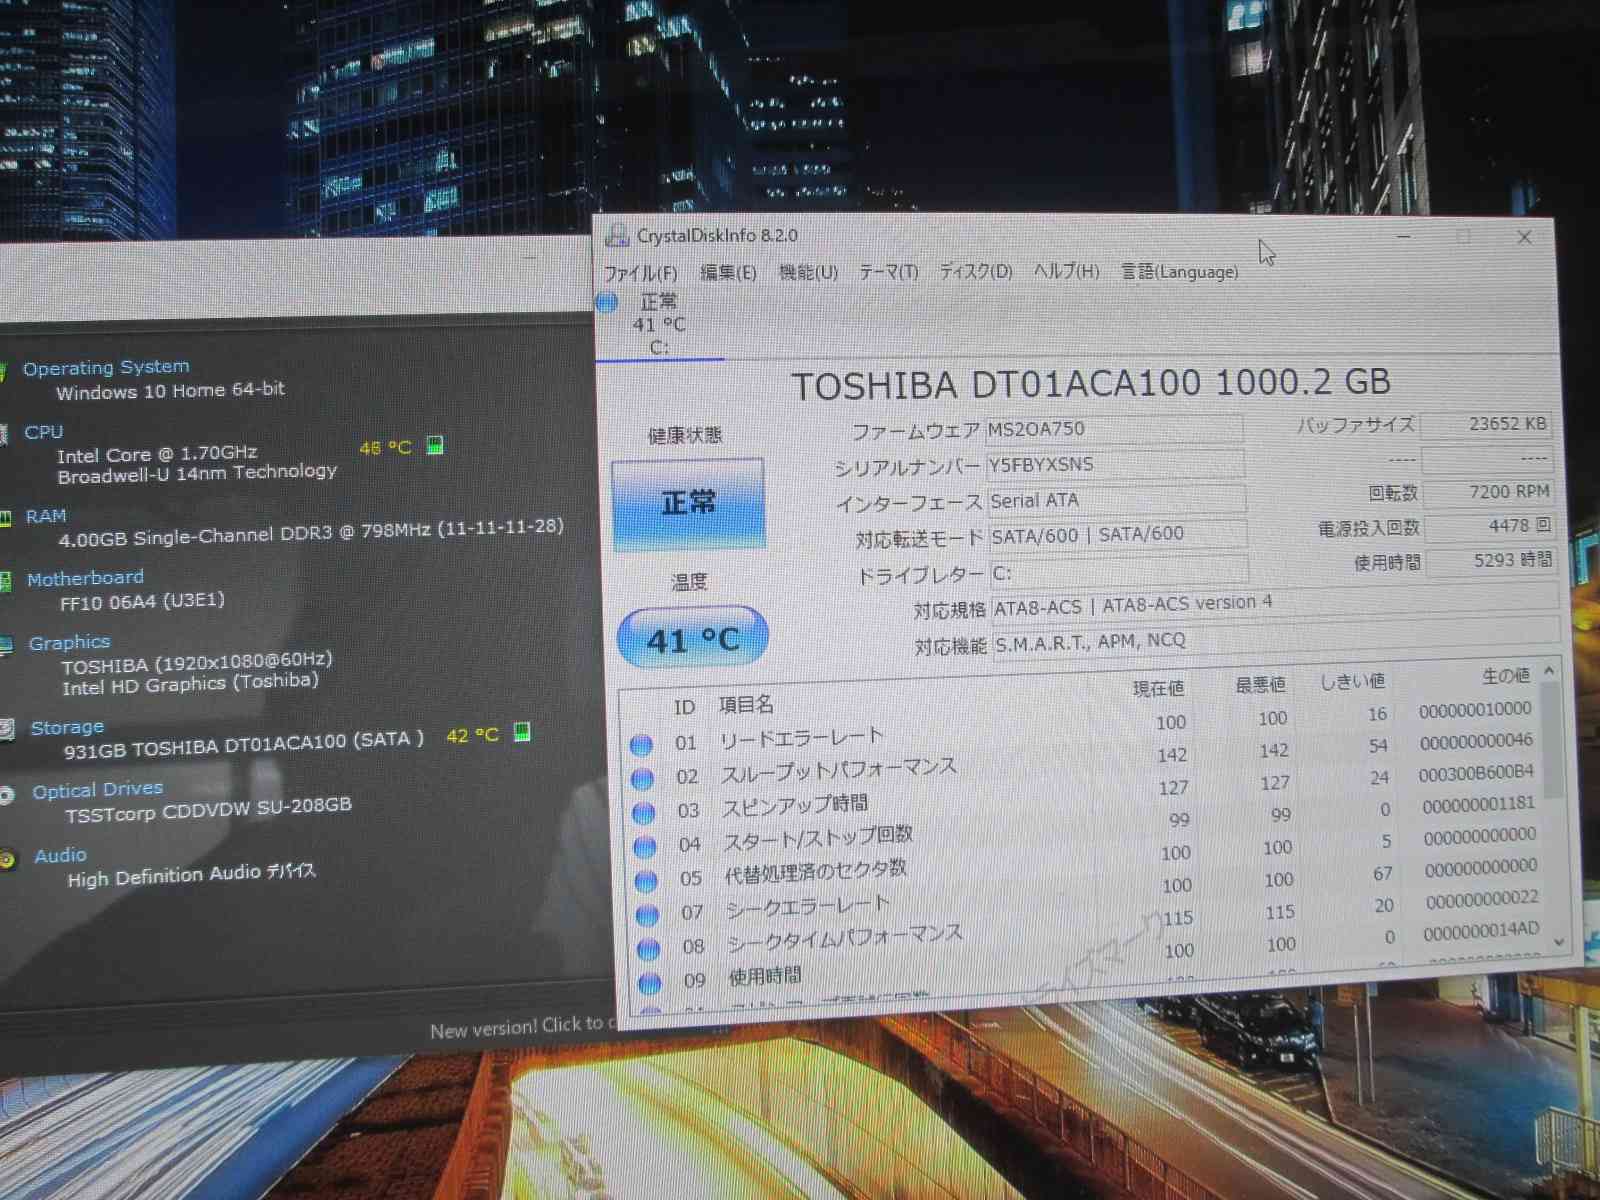
Task: Open the ファイル(F) menu
Action: [x=640, y=273]
